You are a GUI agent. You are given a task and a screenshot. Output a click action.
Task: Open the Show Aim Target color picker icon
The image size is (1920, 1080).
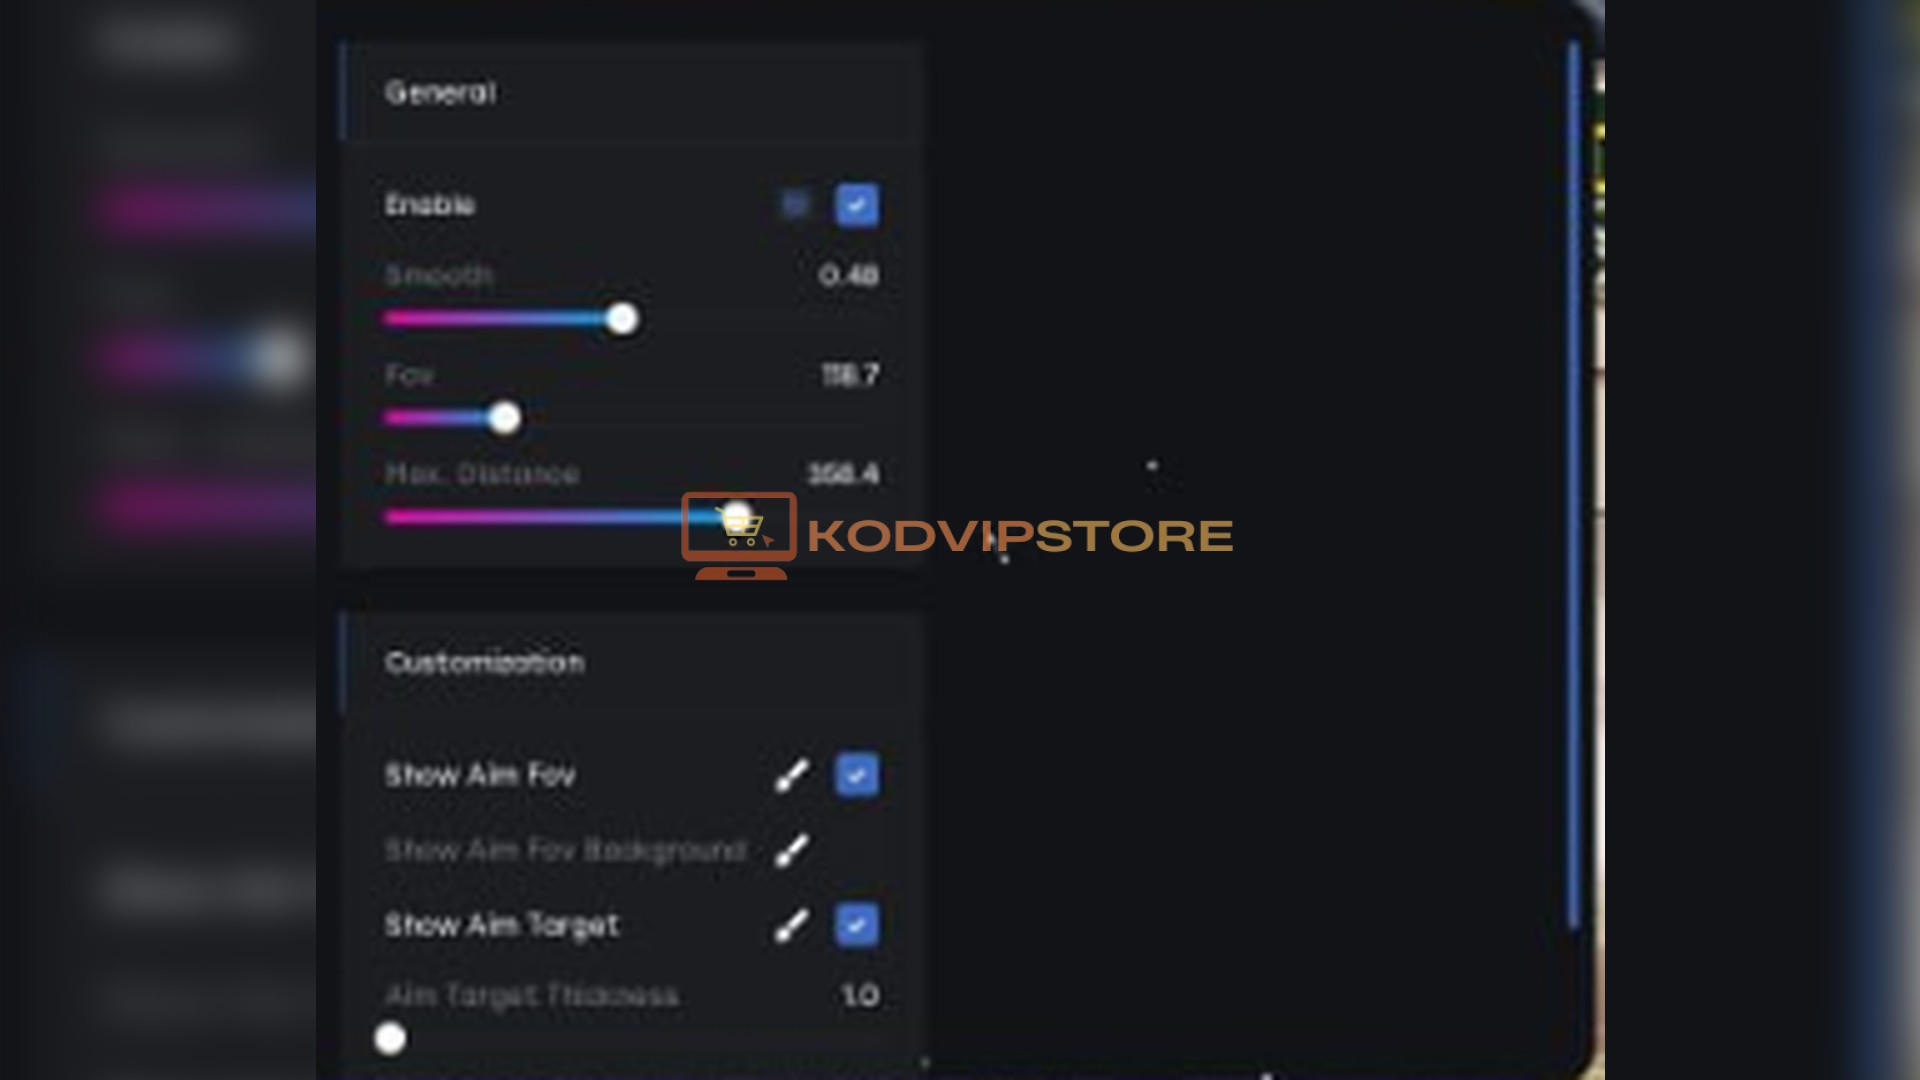click(792, 925)
